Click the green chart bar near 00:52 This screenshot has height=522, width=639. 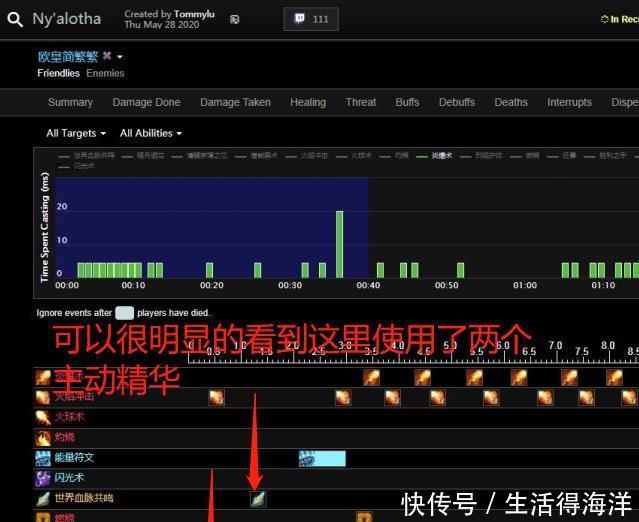[461, 271]
